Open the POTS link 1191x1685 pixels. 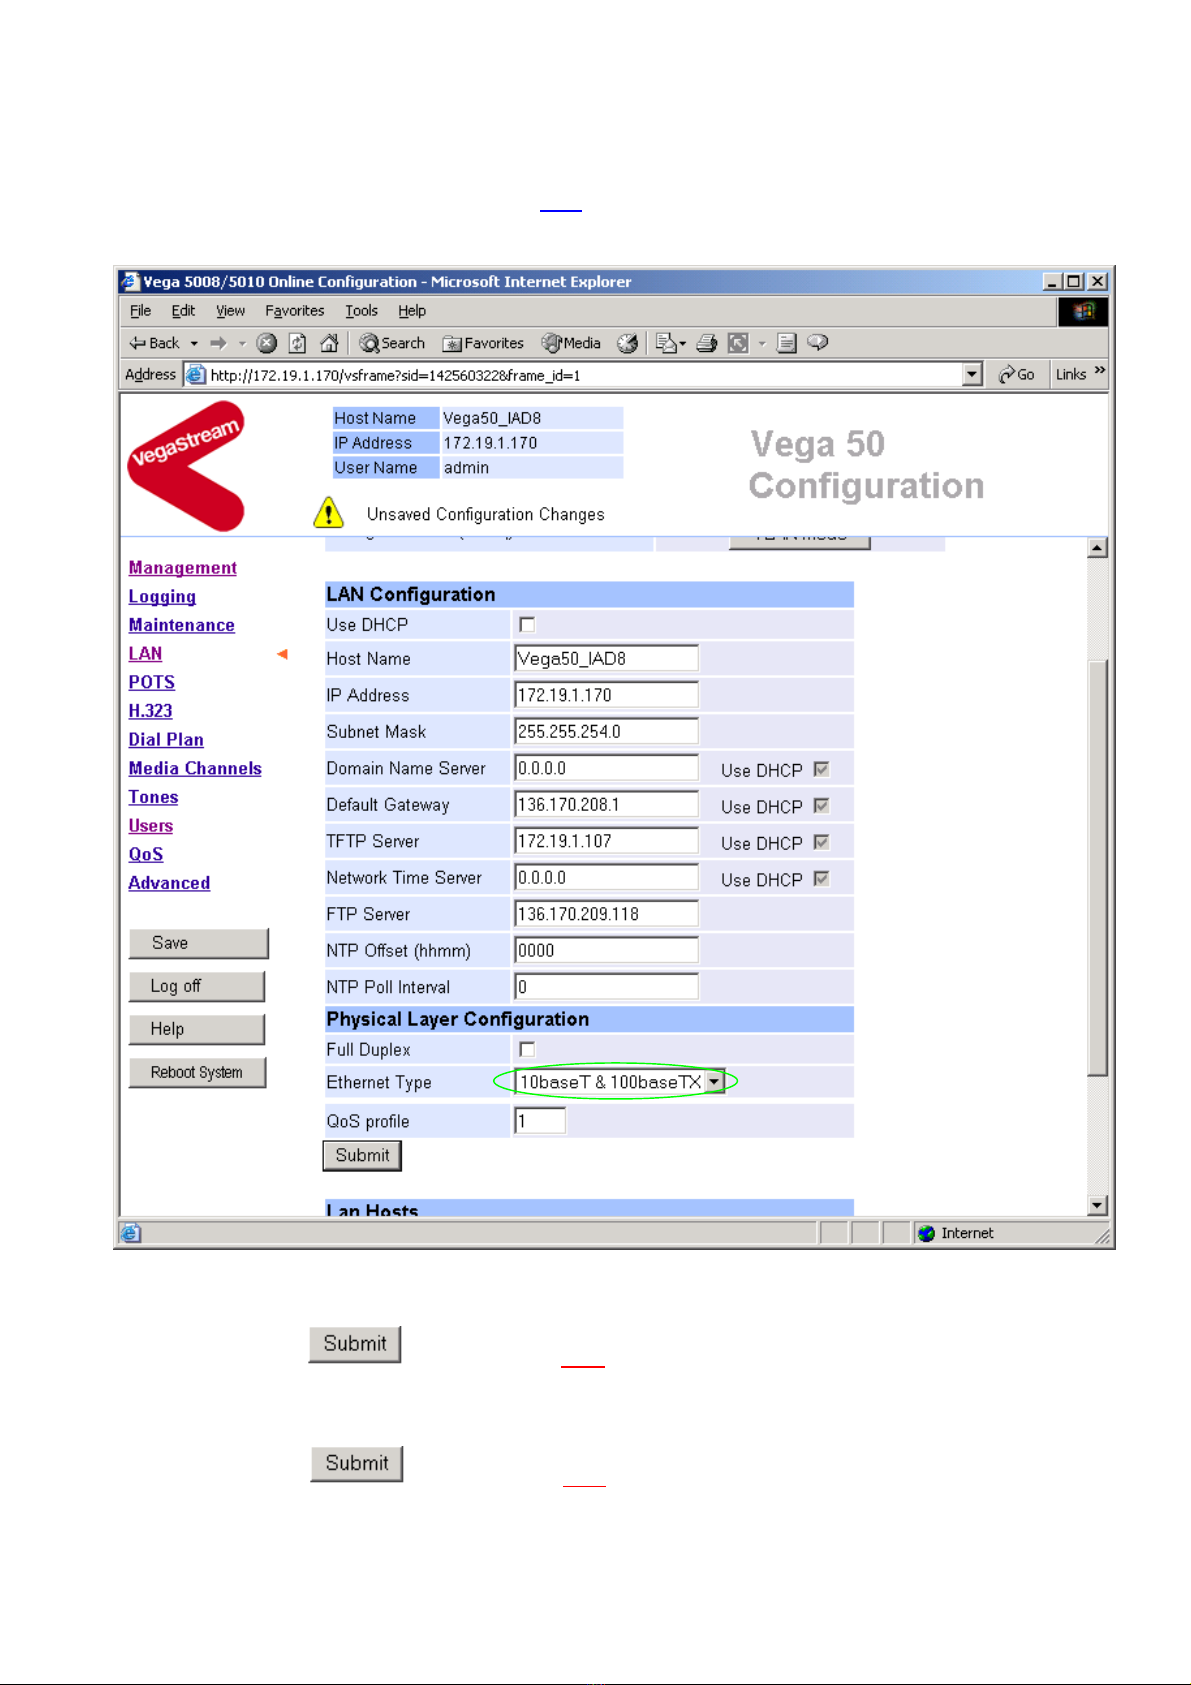(151, 682)
